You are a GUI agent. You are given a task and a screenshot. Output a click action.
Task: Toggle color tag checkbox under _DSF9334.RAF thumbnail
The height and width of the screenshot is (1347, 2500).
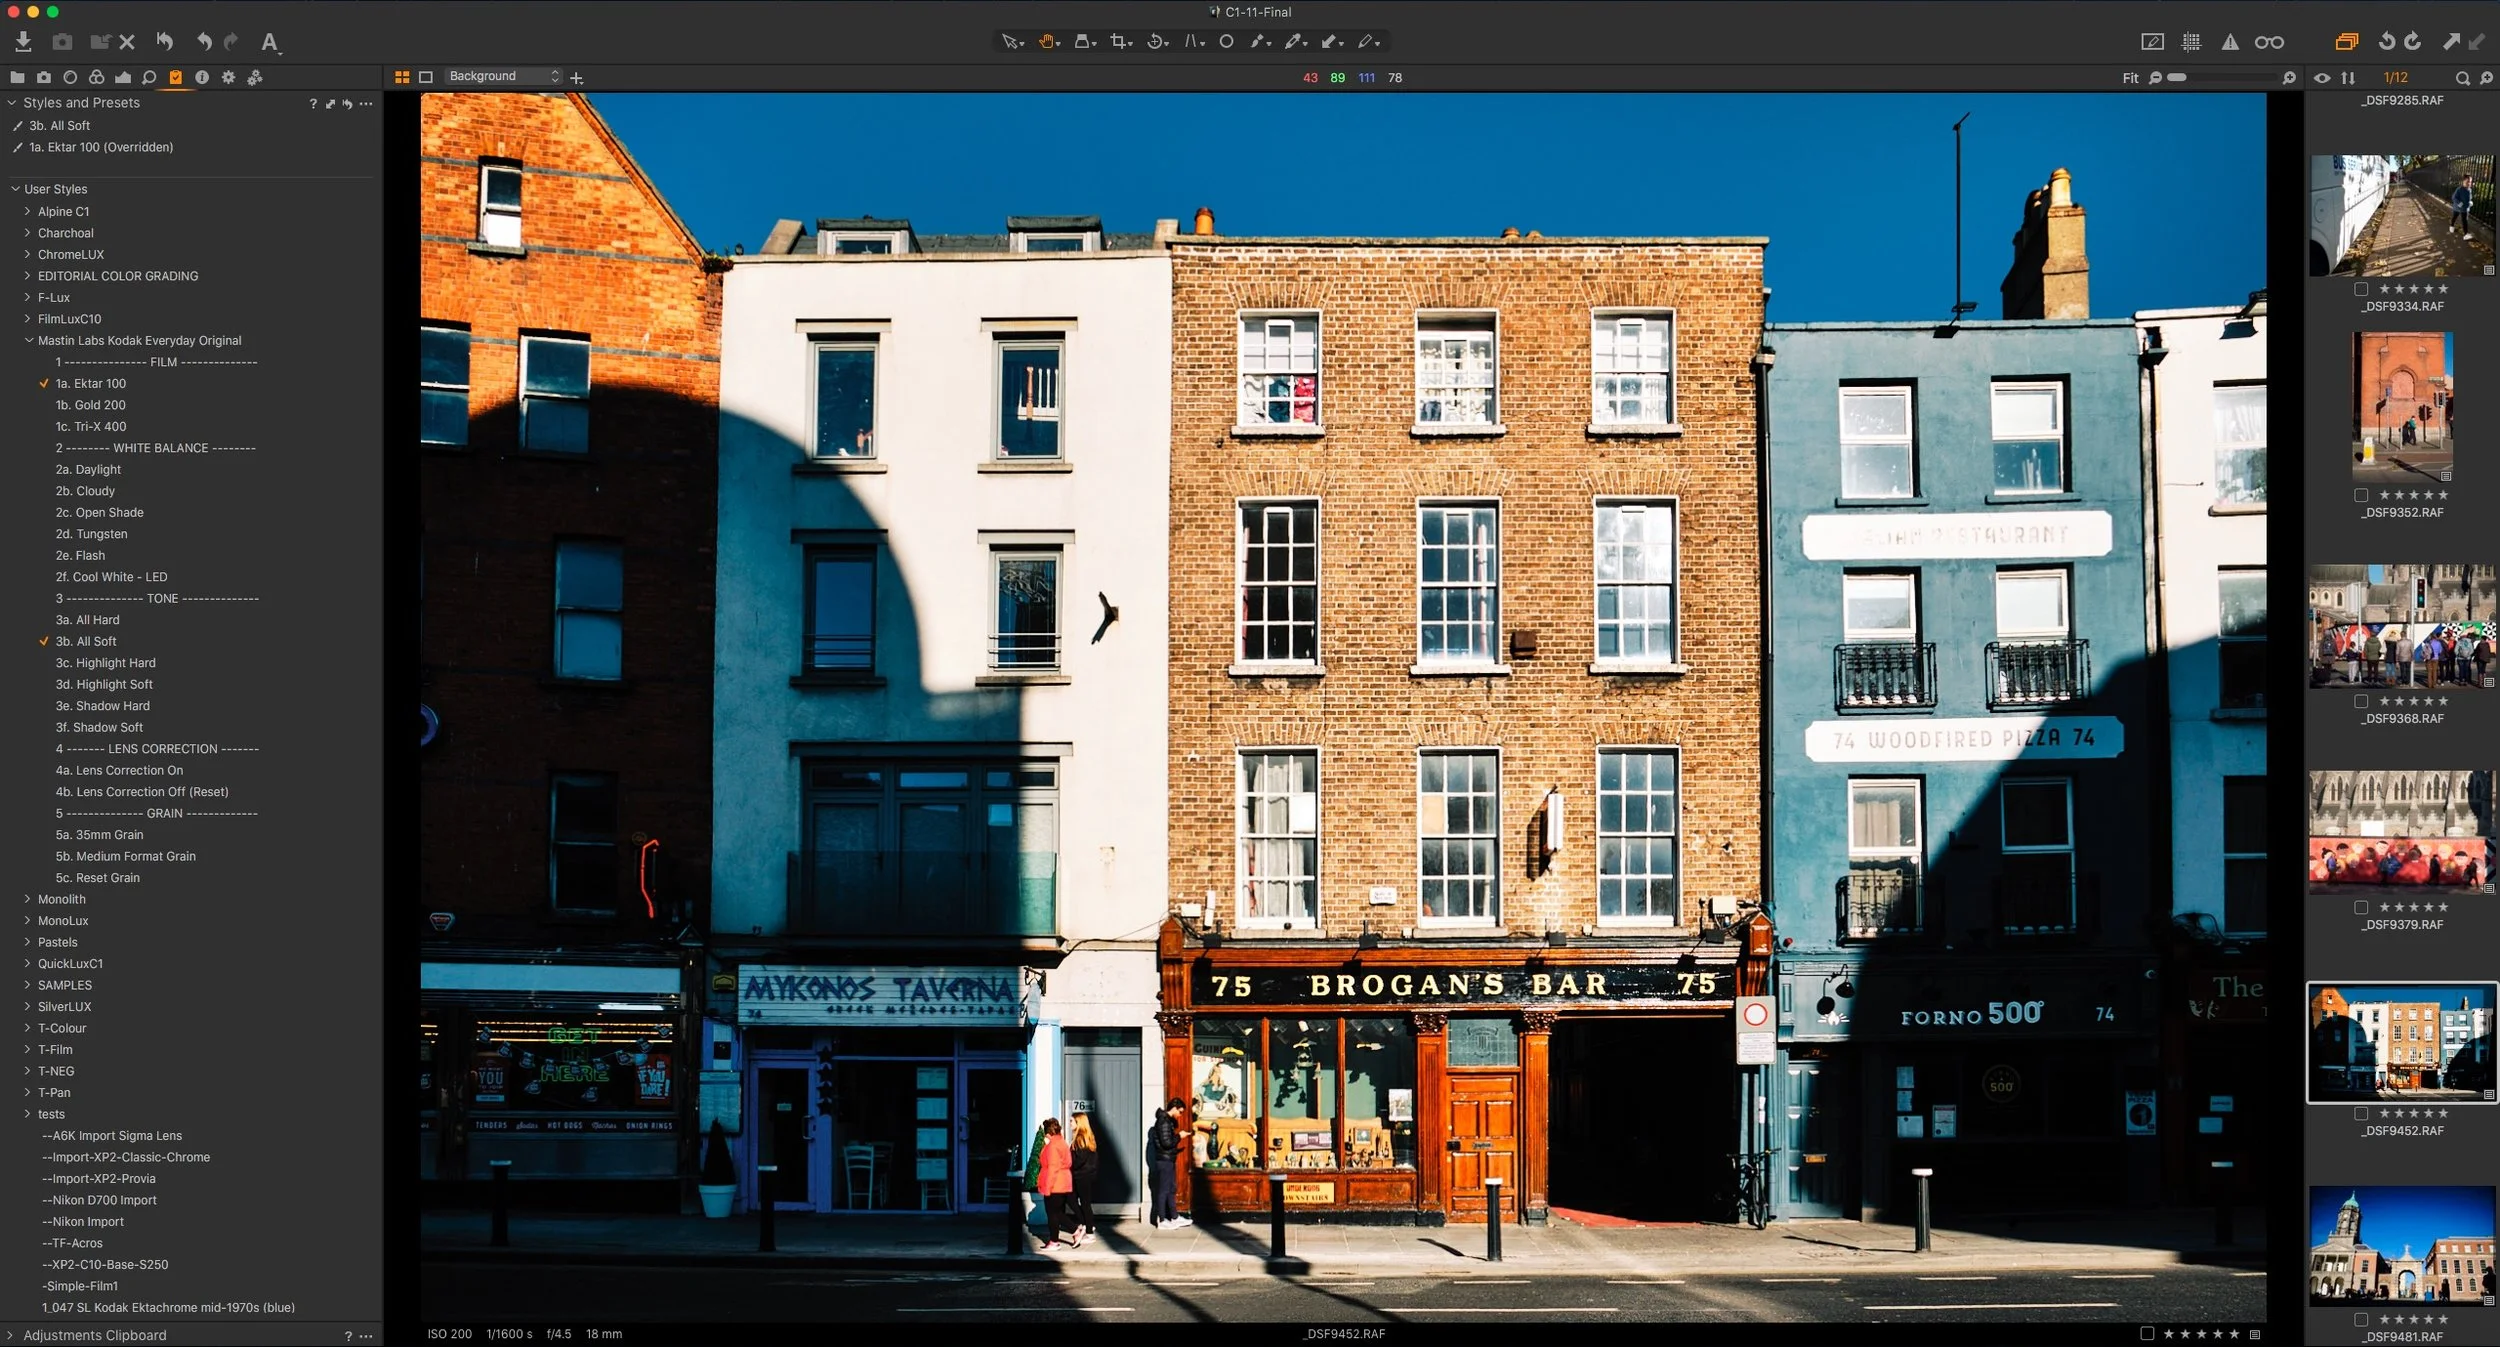click(2361, 289)
